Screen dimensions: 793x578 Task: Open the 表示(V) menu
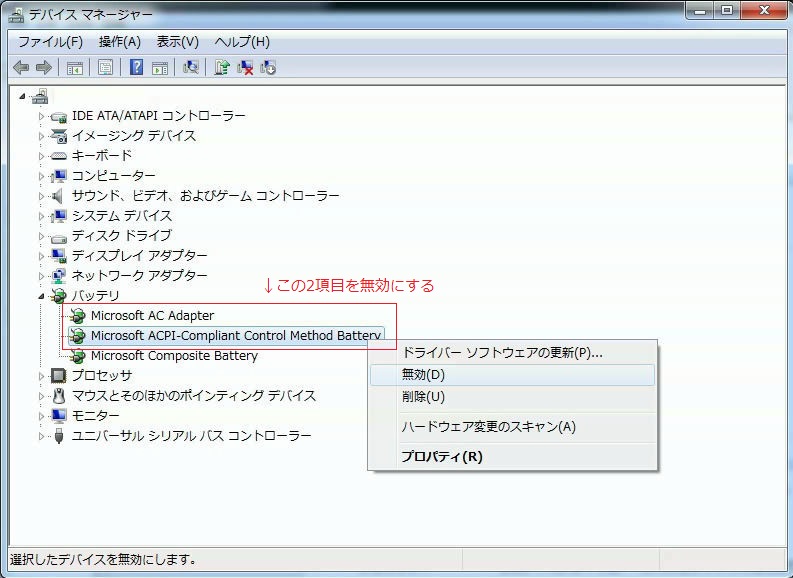click(x=178, y=41)
